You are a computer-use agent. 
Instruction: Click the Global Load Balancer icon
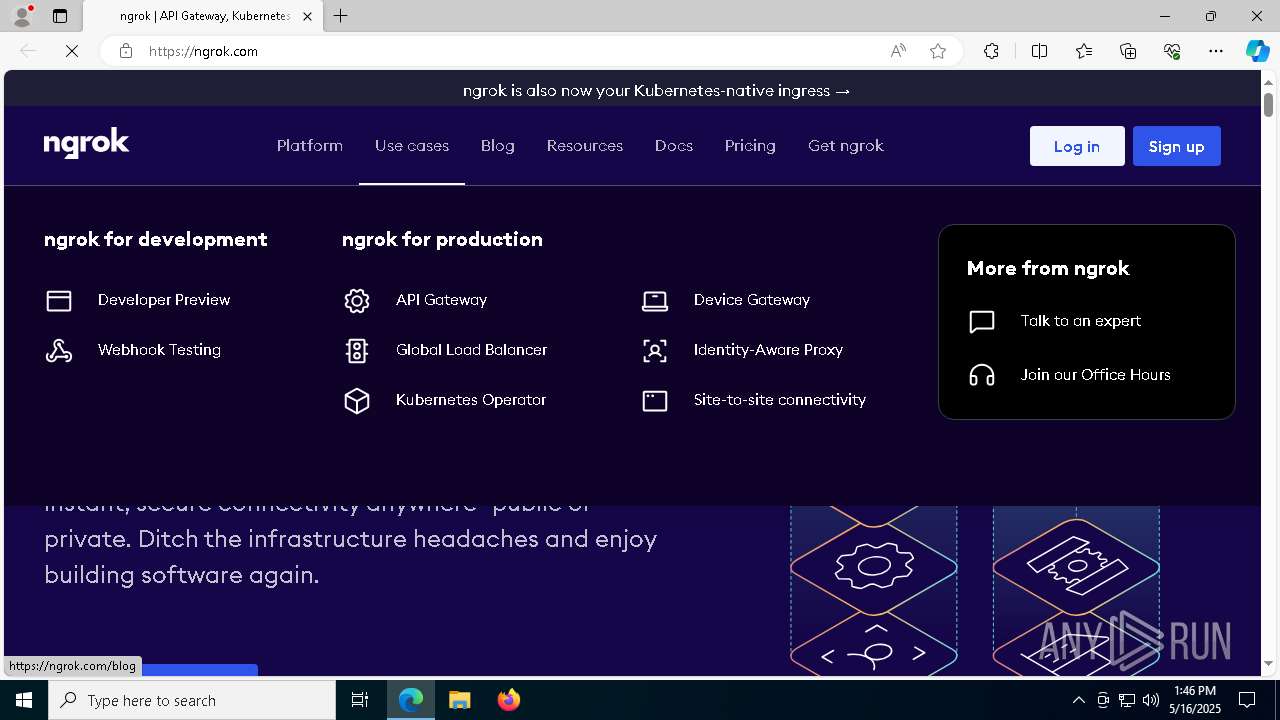click(x=357, y=350)
